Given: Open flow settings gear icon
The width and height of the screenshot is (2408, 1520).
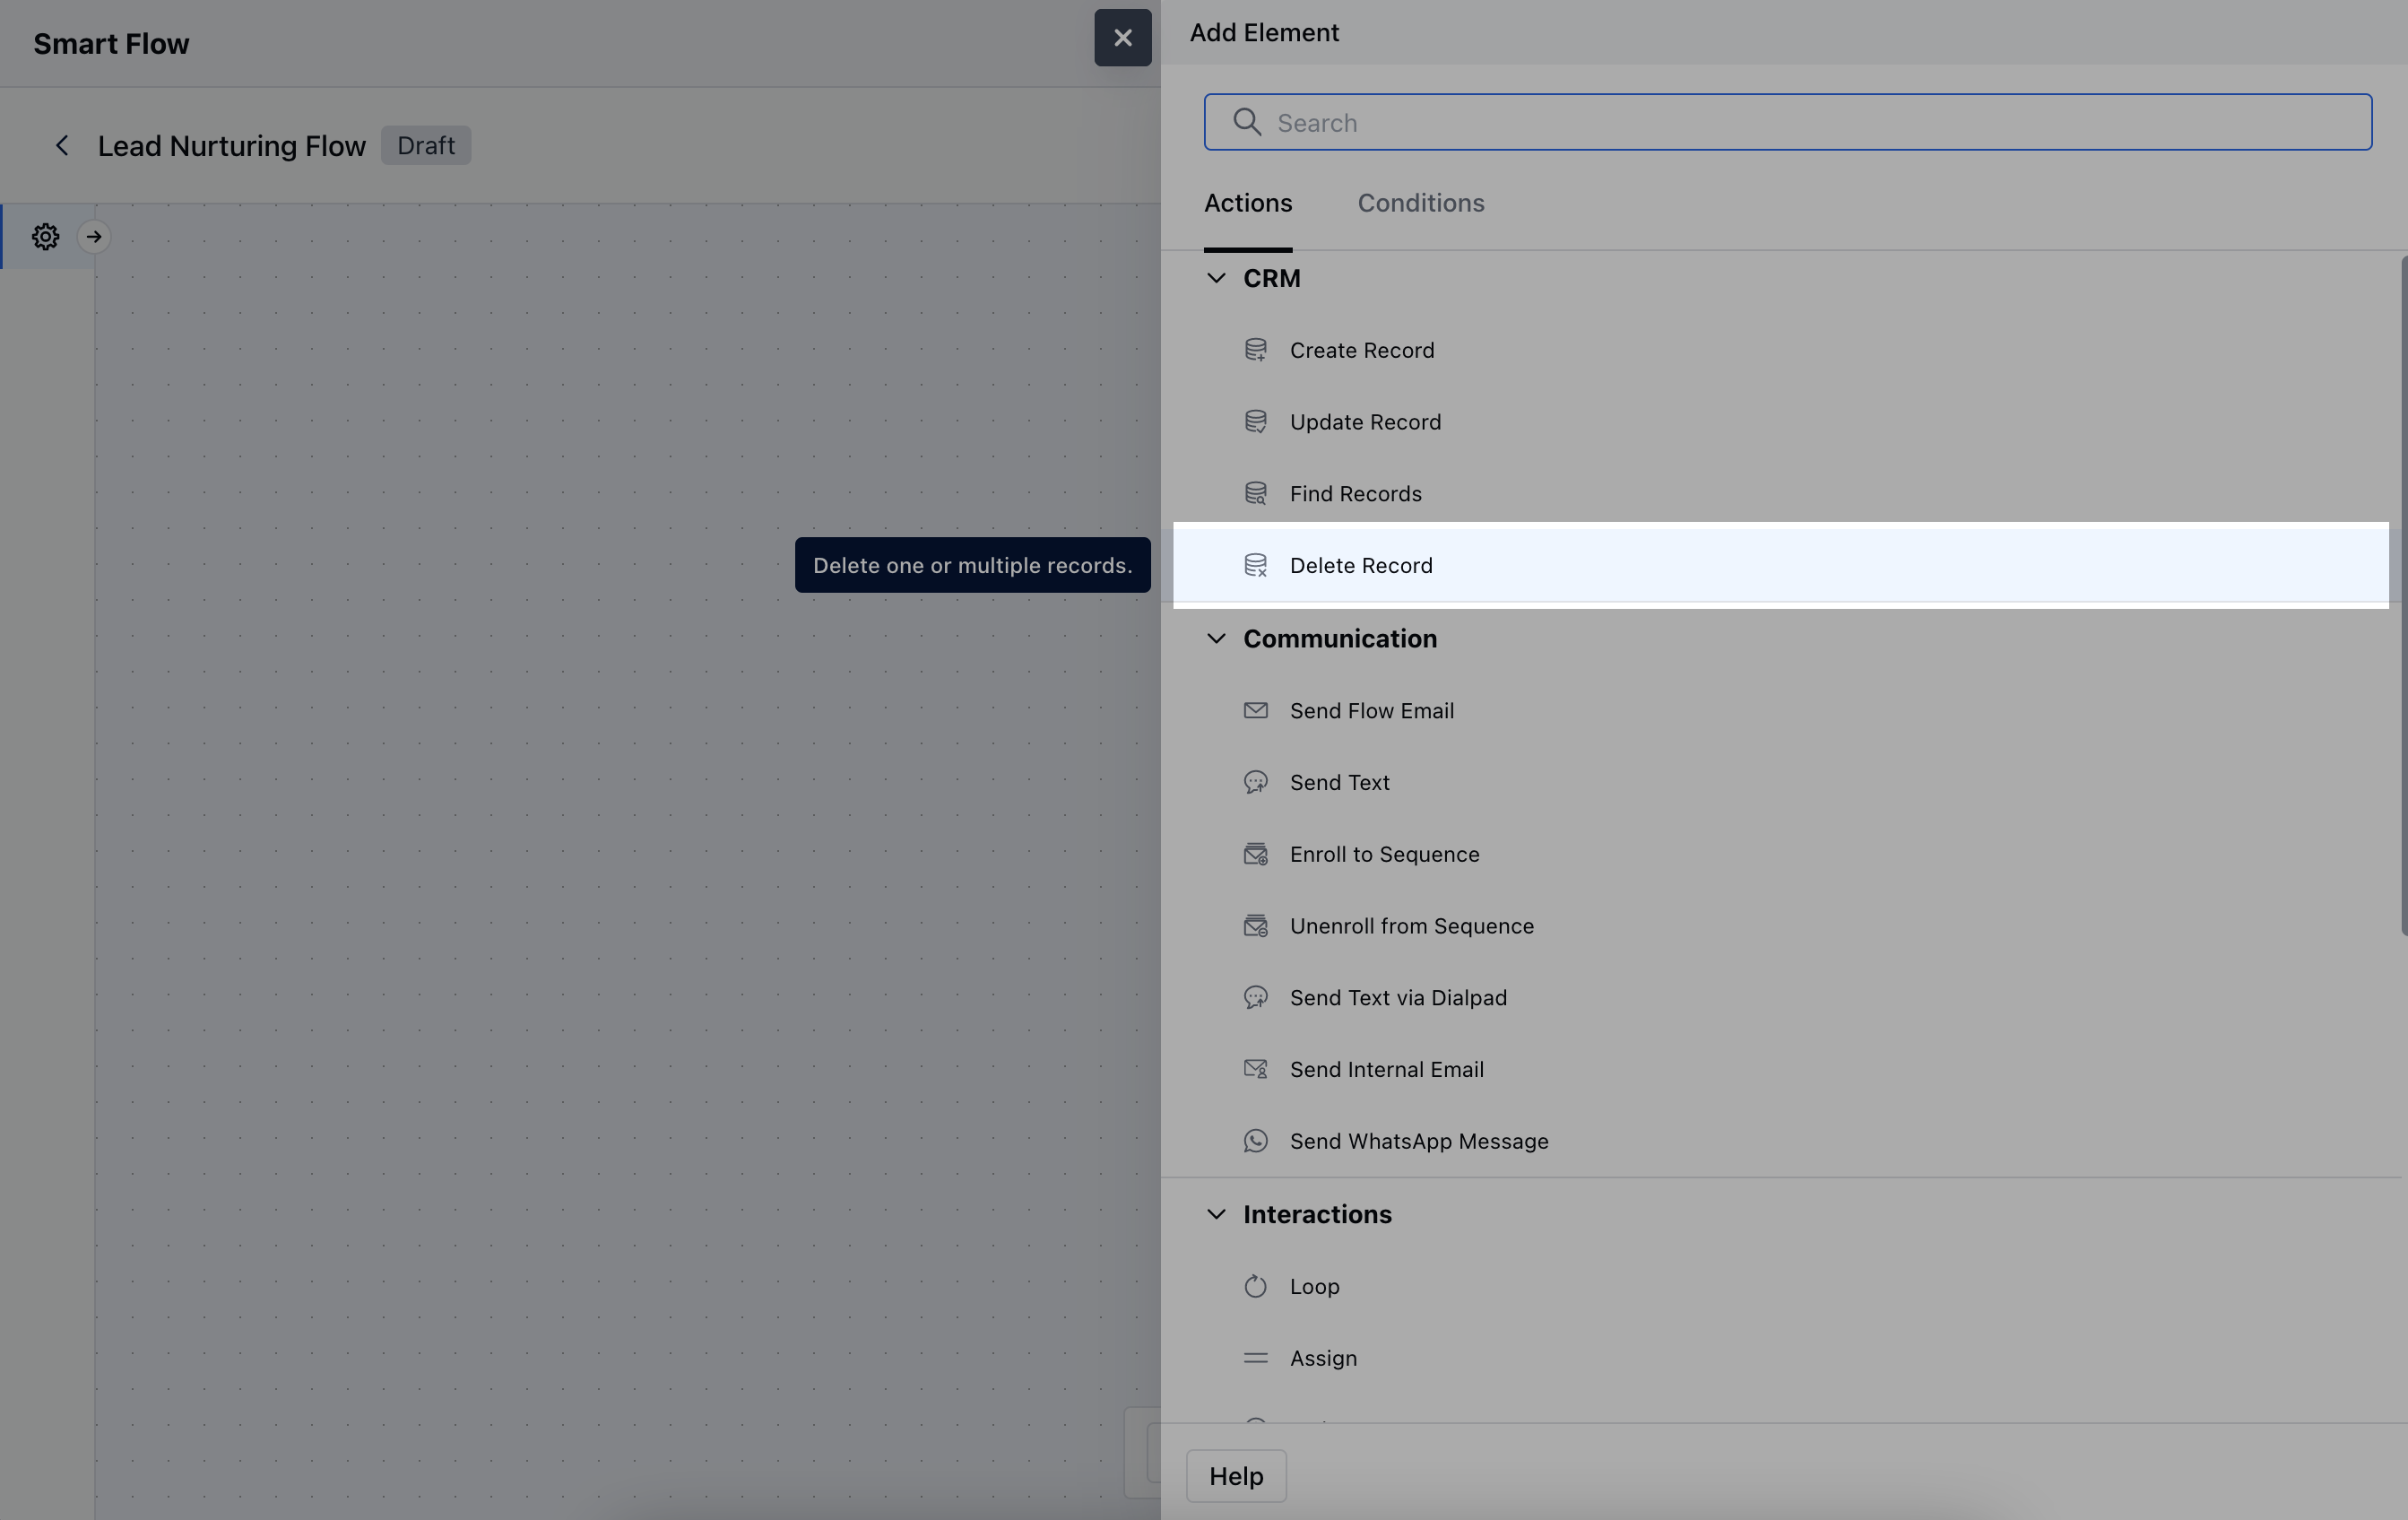Looking at the screenshot, I should coord(45,237).
